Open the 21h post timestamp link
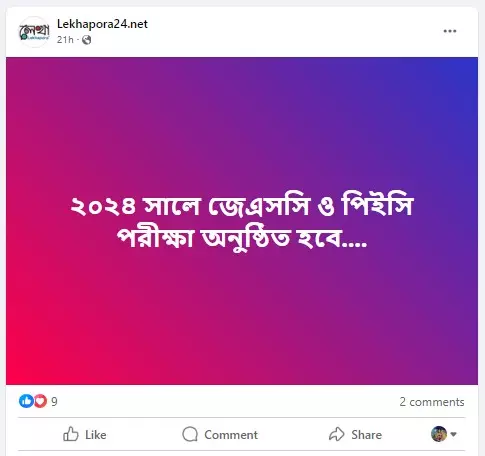This screenshot has height=456, width=485. (x=65, y=40)
